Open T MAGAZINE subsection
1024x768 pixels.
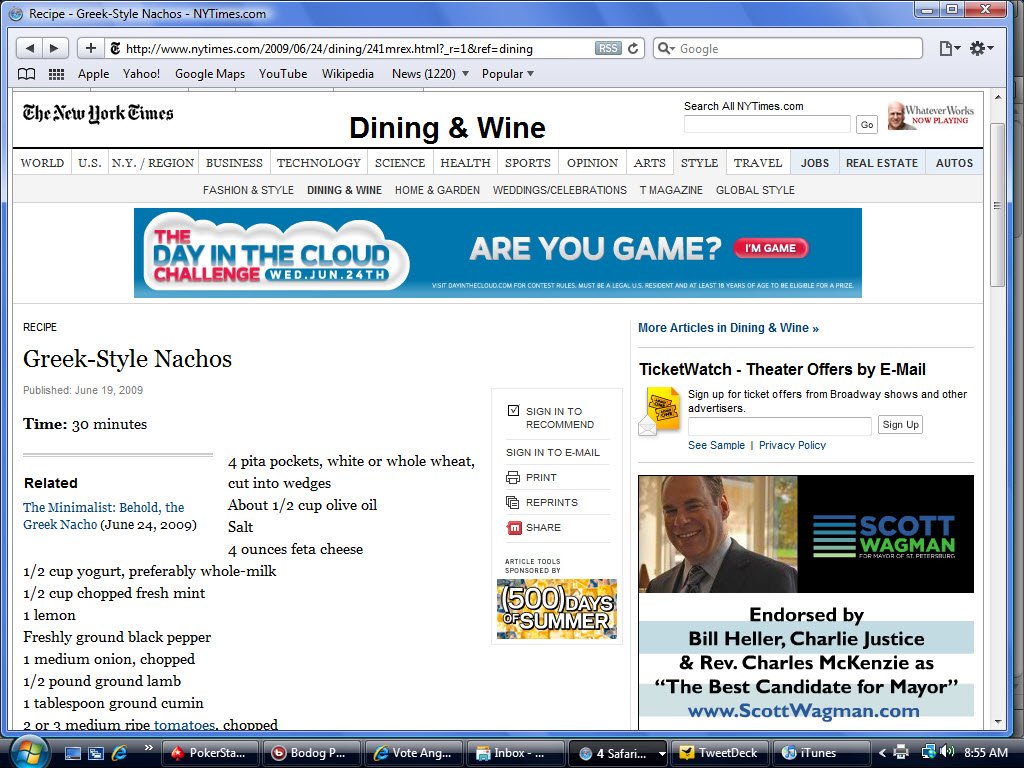[x=671, y=190]
